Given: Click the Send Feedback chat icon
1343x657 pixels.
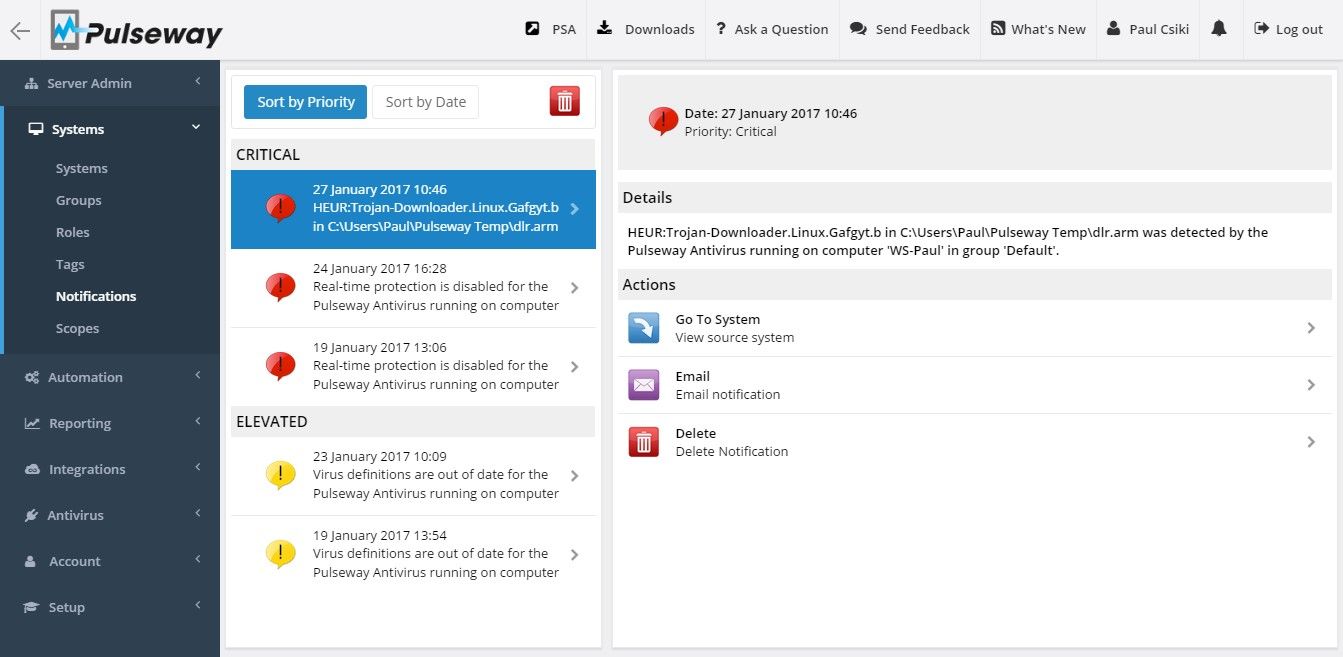Looking at the screenshot, I should click(858, 29).
